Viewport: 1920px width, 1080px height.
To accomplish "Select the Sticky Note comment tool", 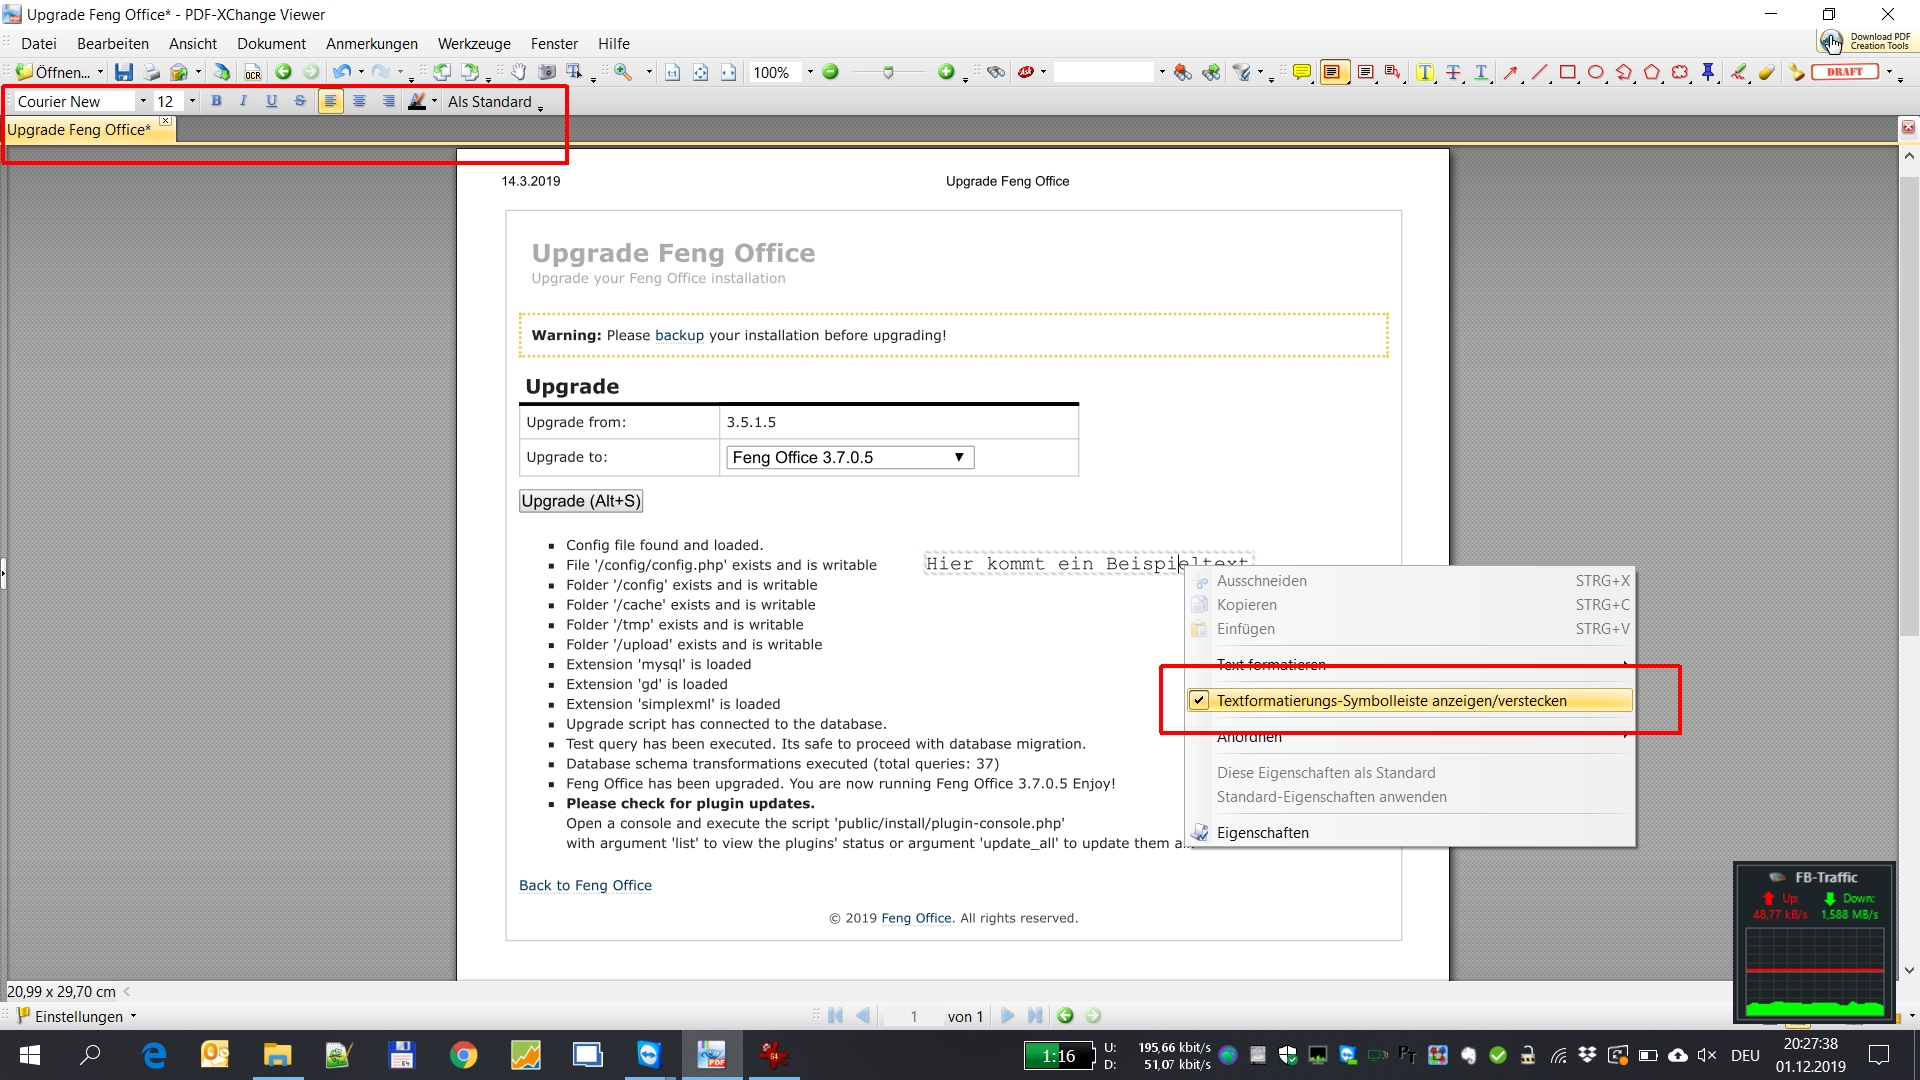I will 1301,72.
